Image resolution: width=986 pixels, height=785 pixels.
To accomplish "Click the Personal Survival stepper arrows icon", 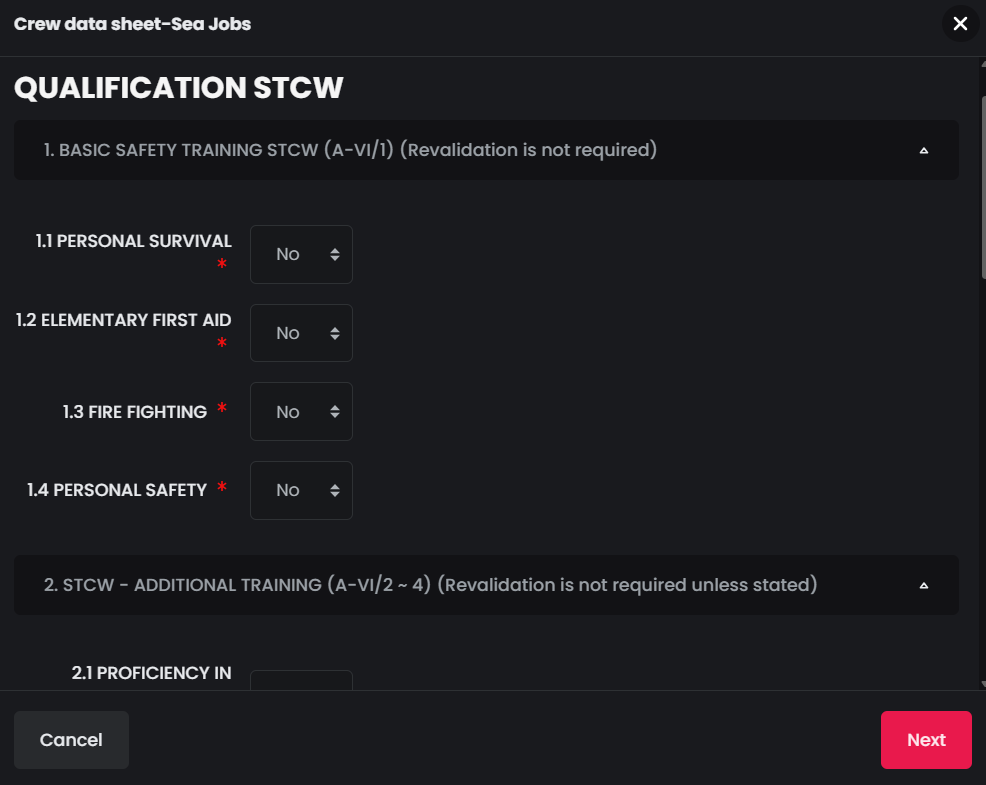I will [335, 254].
